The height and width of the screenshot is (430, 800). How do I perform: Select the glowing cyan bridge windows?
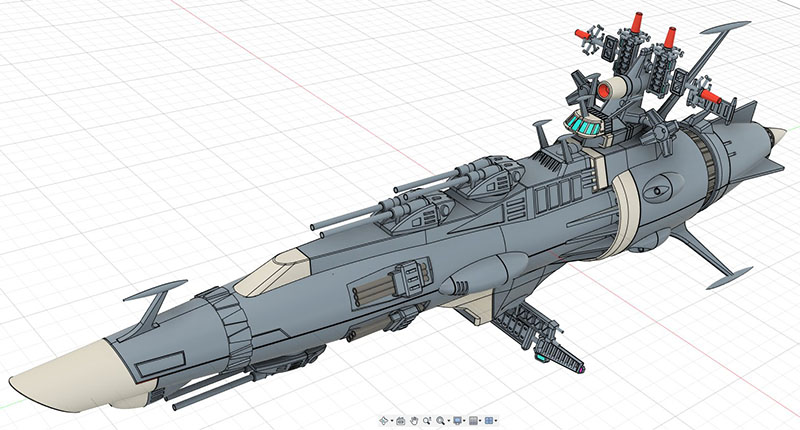tap(583, 125)
